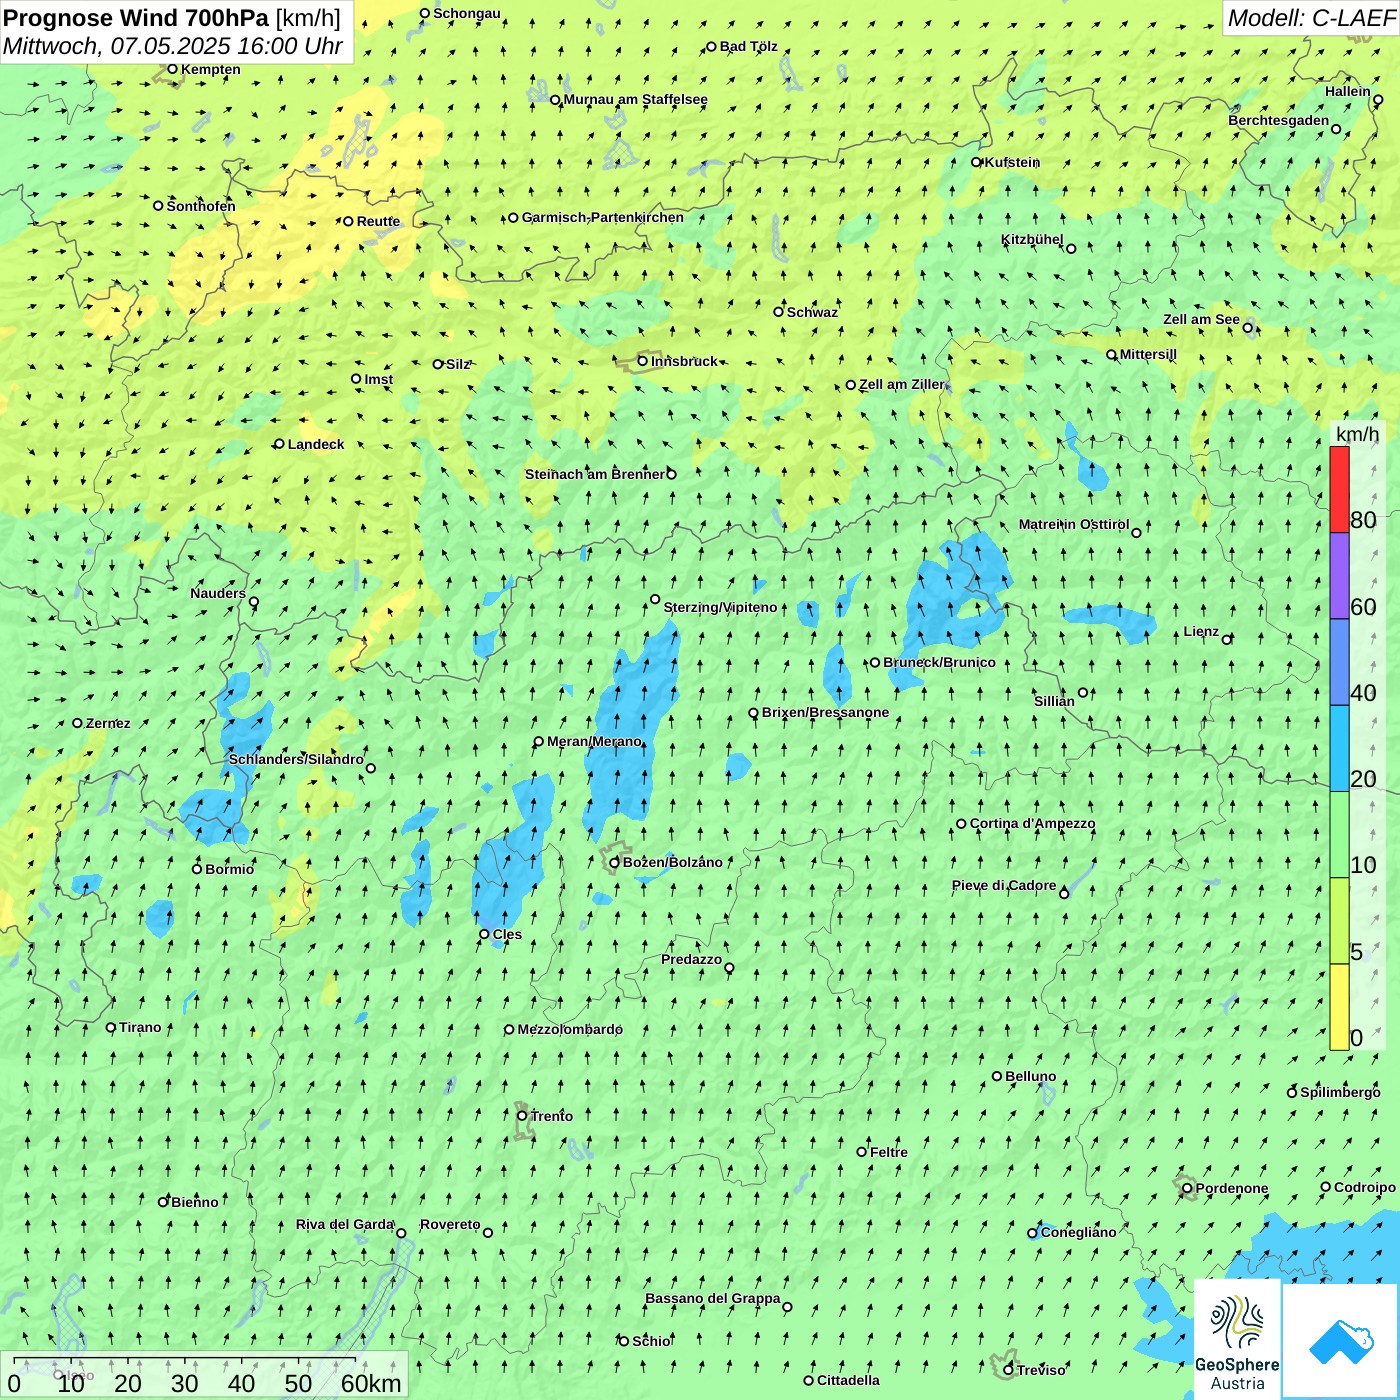Click the Mittersill label
The width and height of the screenshot is (1400, 1400).
tap(1148, 354)
